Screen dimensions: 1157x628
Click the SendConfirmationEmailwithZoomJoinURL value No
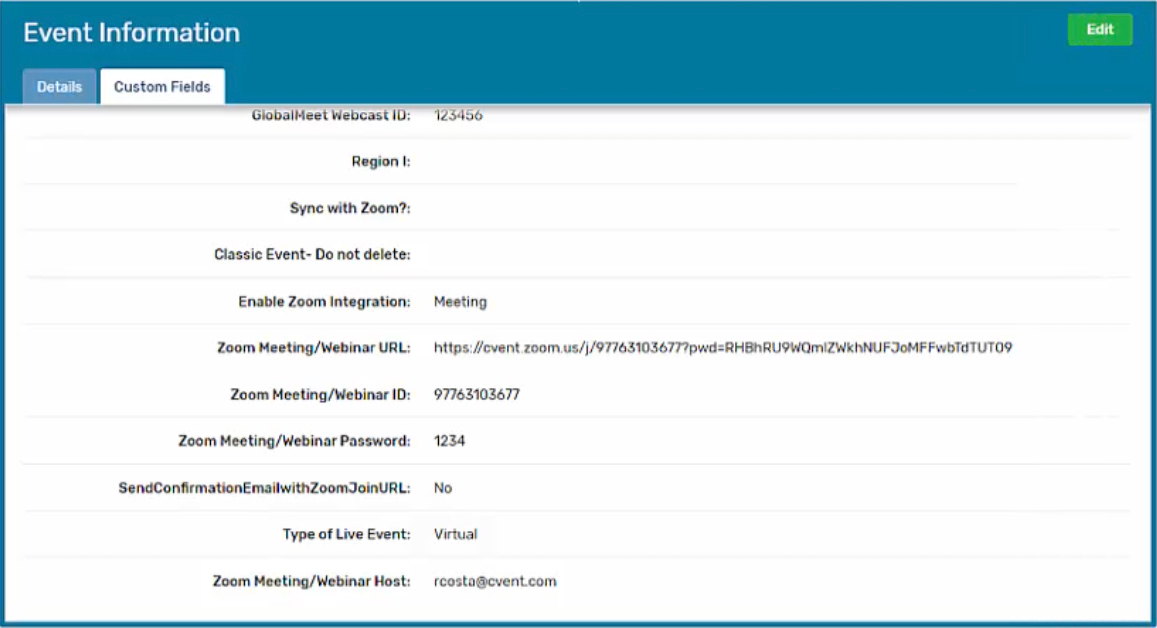pos(441,487)
